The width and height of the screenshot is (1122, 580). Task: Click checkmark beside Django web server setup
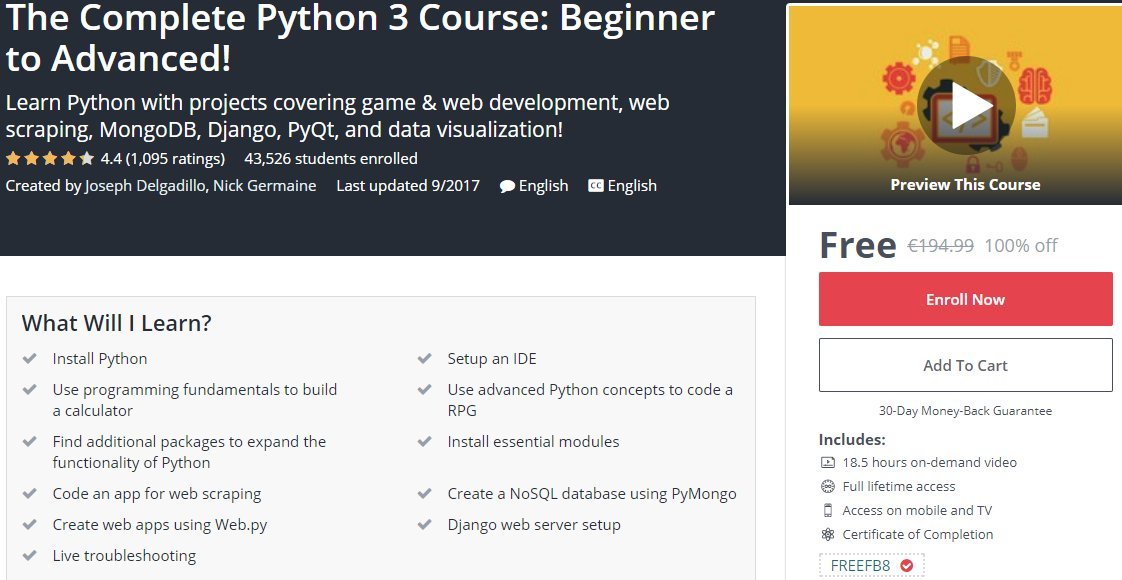pyautogui.click(x=424, y=524)
